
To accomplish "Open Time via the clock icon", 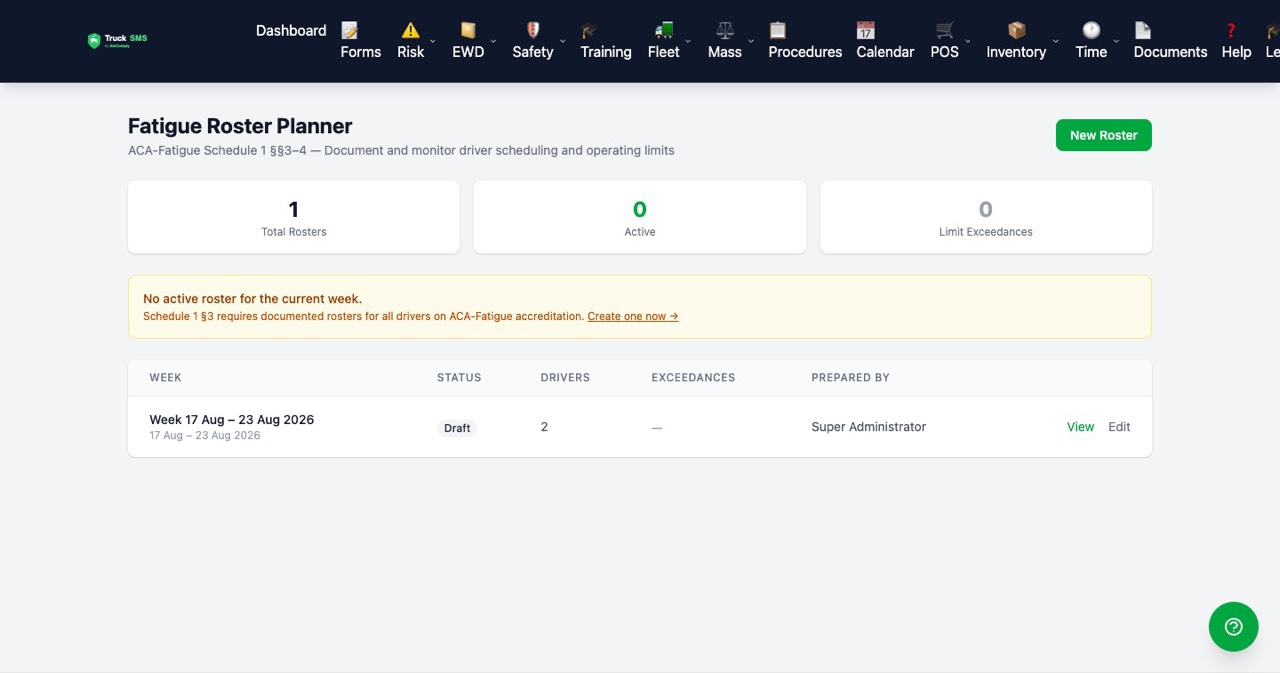I will (x=1091, y=31).
